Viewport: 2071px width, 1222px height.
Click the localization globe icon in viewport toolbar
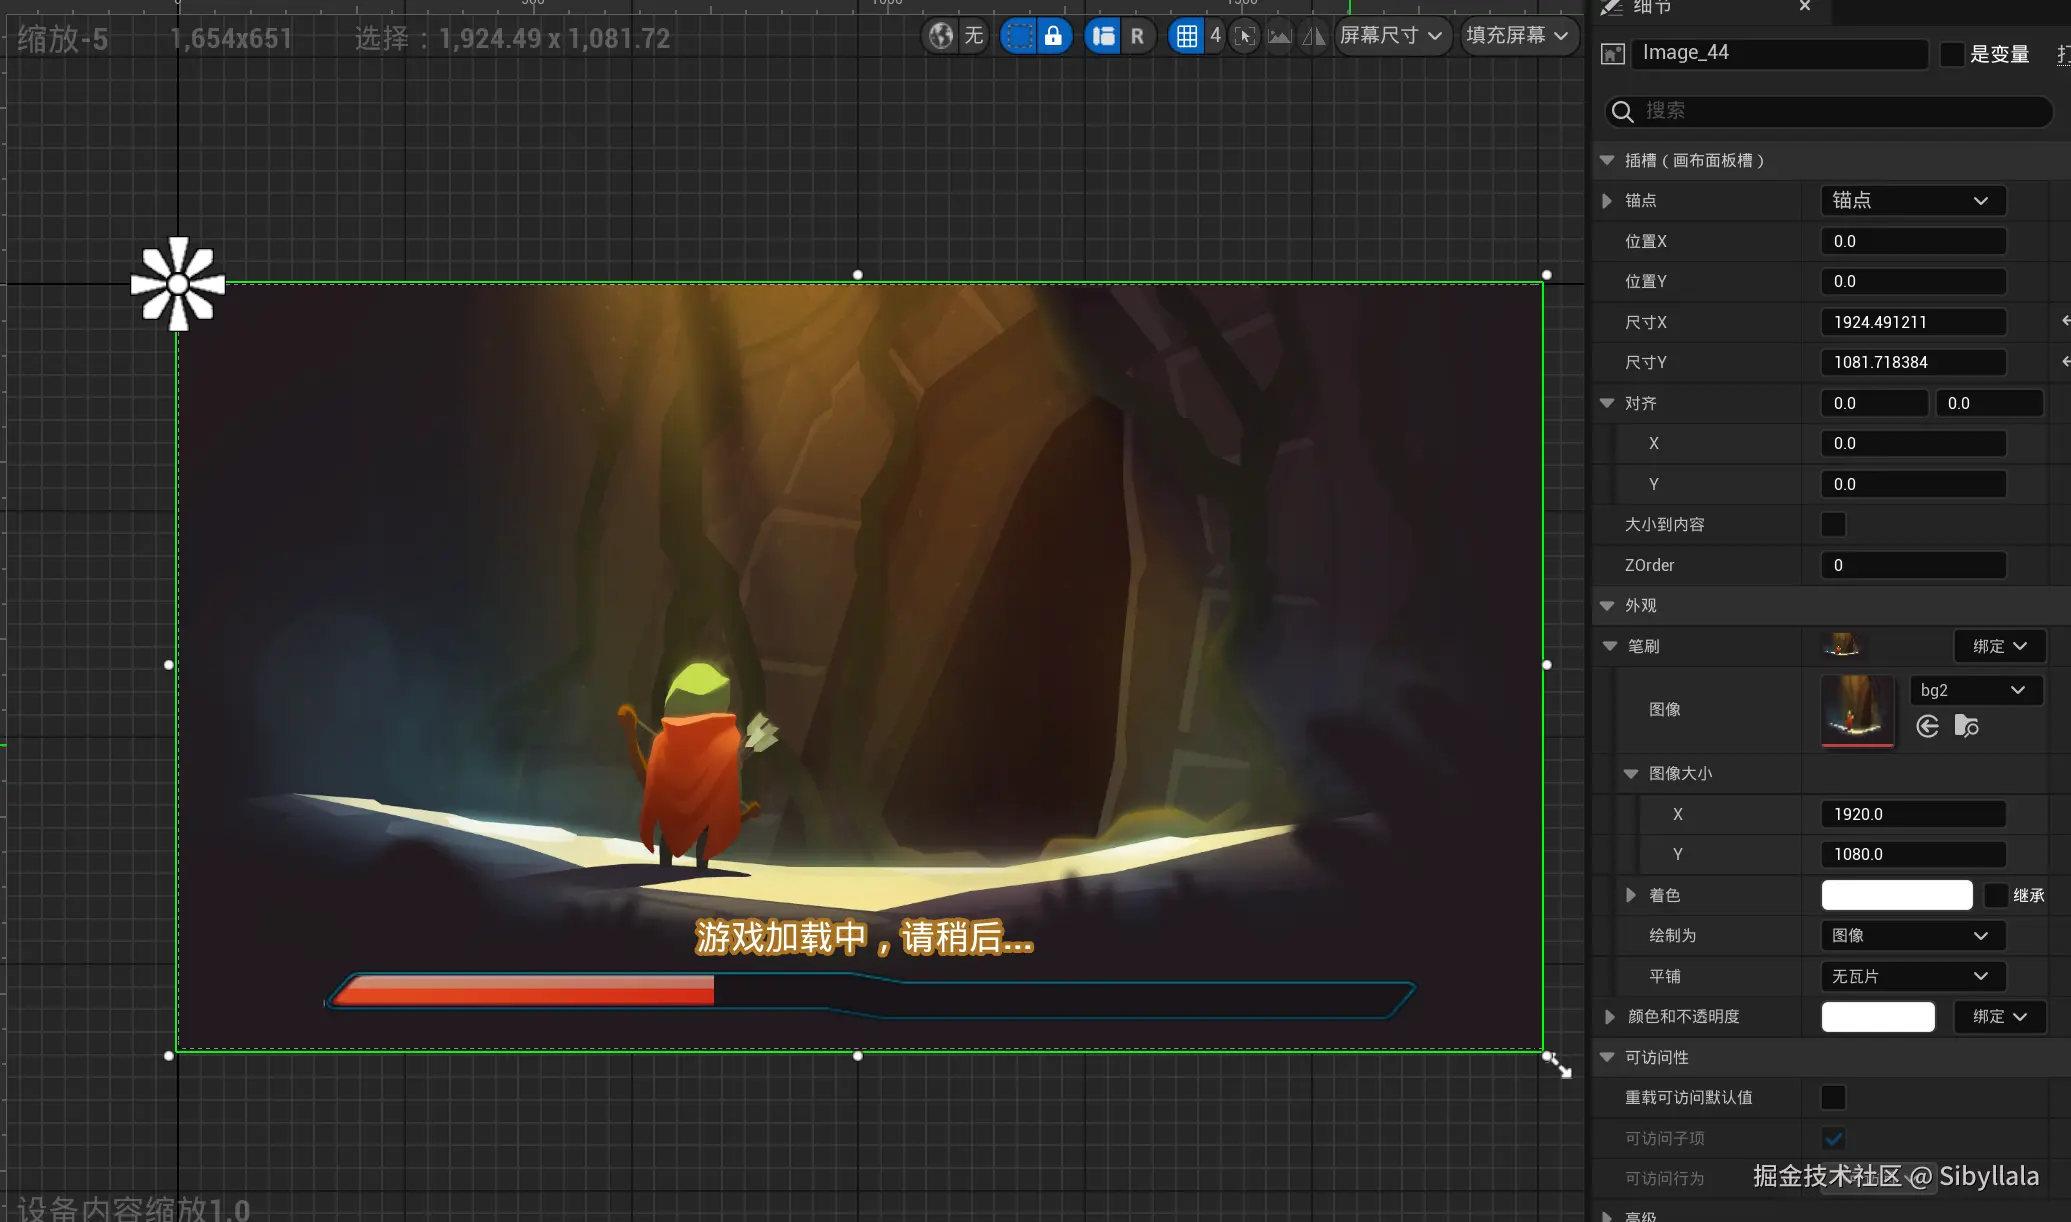click(x=941, y=36)
